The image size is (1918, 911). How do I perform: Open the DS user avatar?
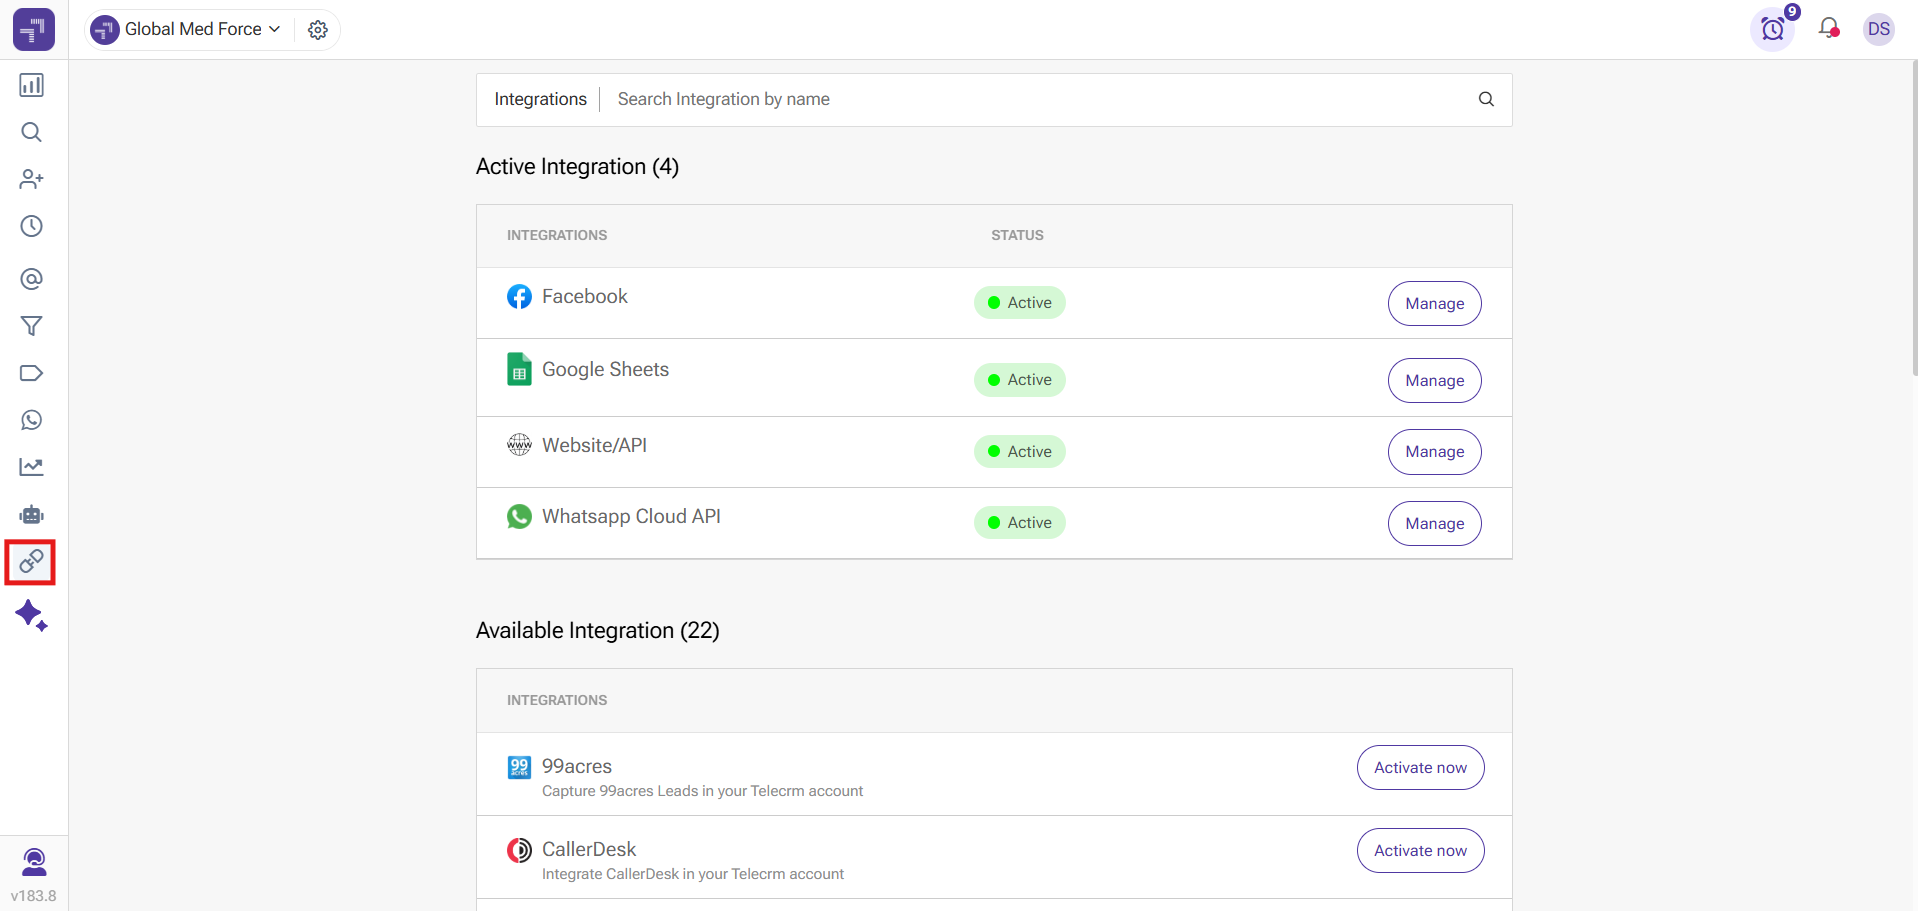tap(1879, 29)
